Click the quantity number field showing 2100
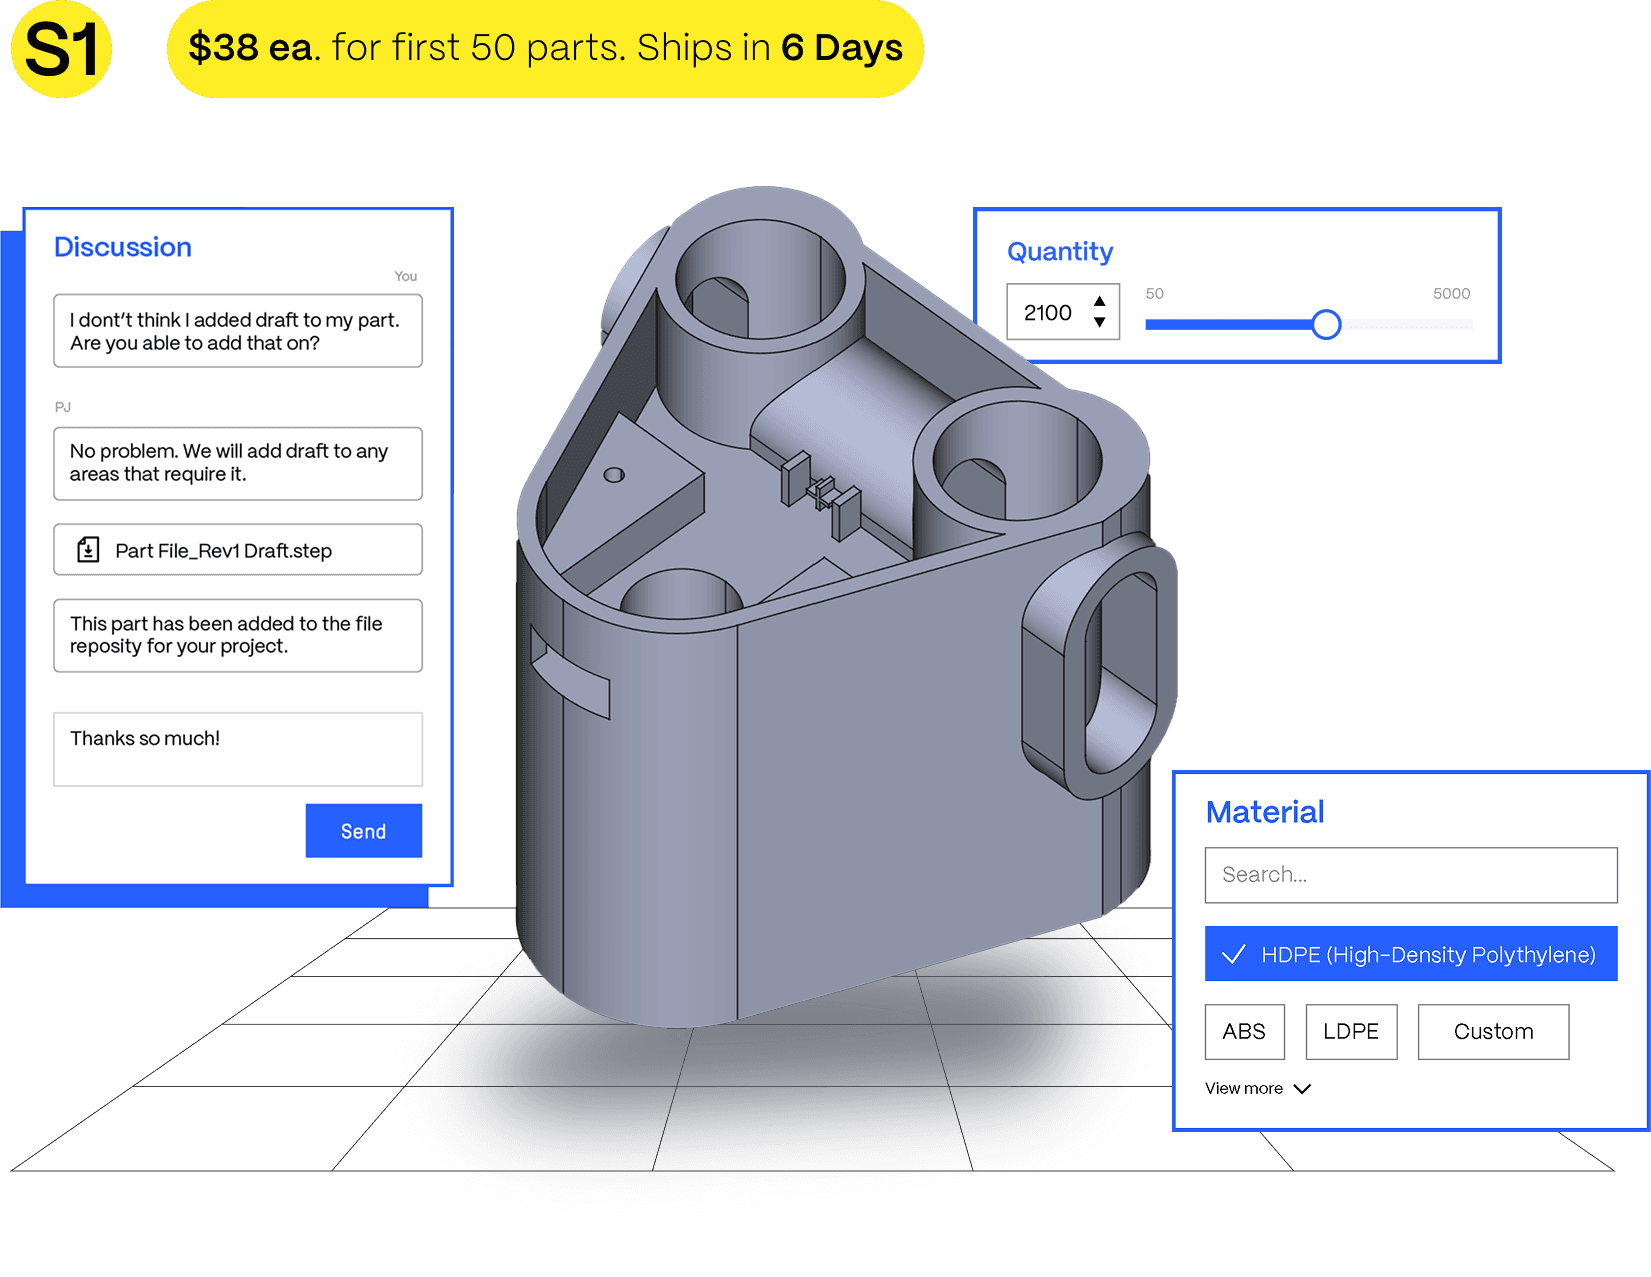 (x=1048, y=313)
